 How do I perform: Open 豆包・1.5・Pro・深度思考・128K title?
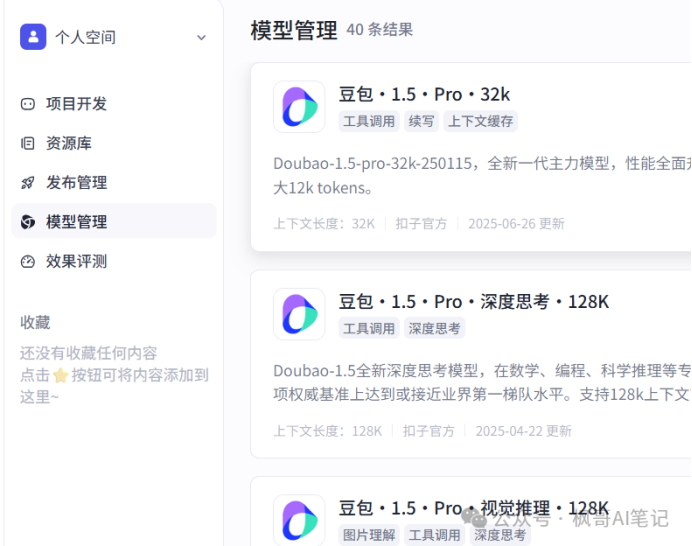click(474, 302)
